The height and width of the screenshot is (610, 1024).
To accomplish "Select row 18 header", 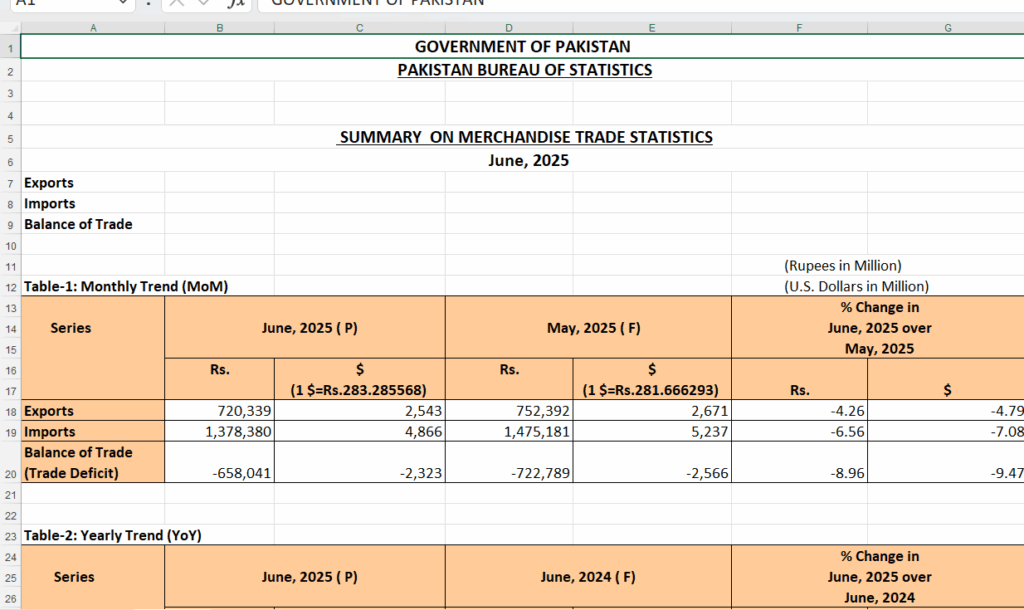I will click(9, 411).
